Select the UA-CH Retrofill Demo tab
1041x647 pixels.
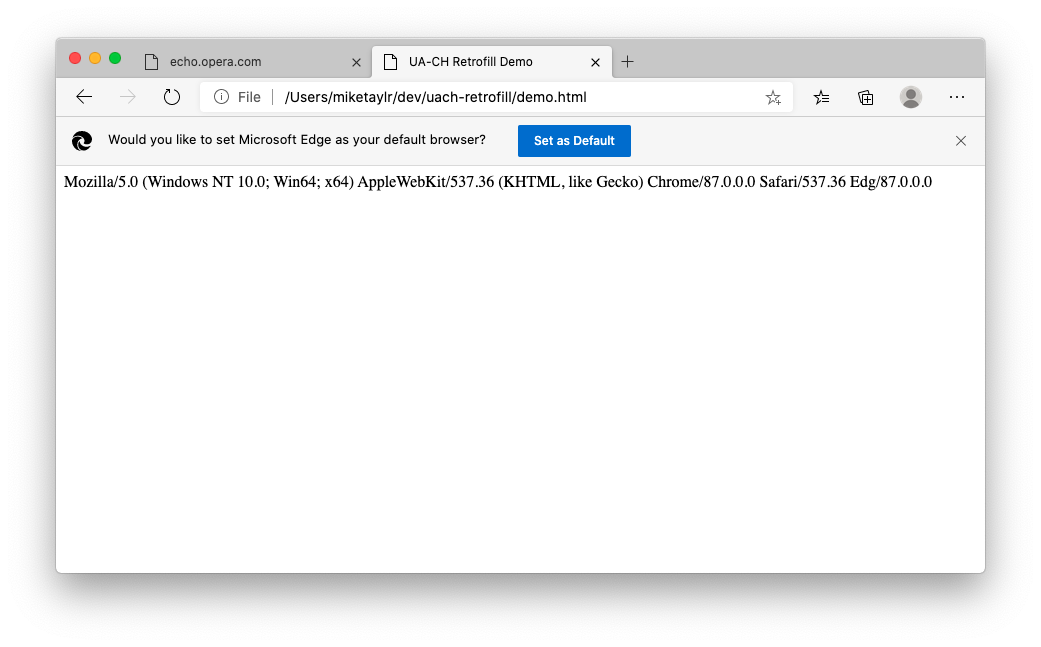click(x=480, y=61)
